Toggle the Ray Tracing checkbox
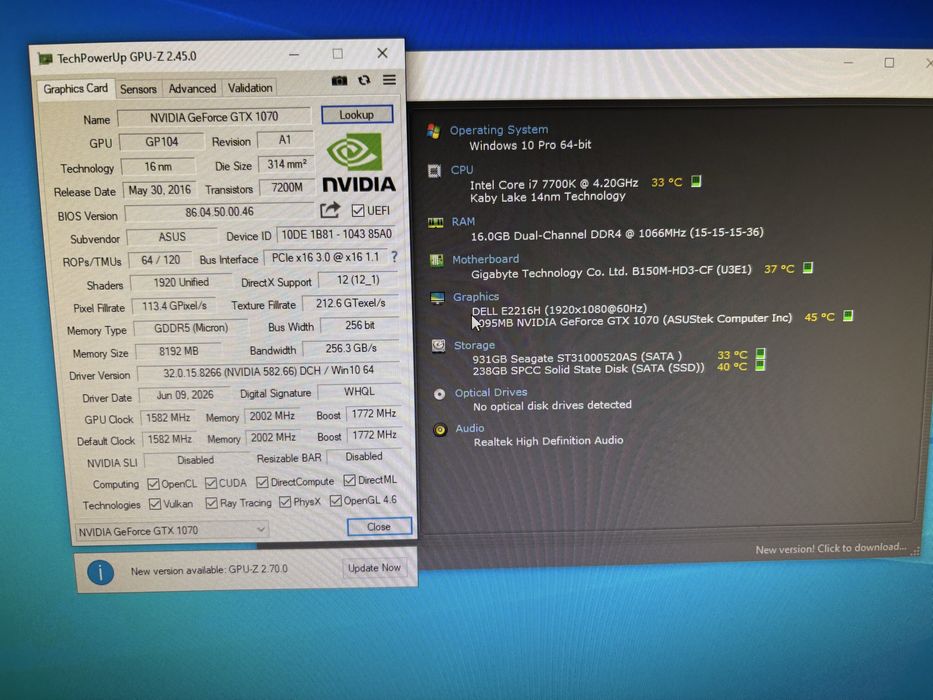This screenshot has width=933, height=700. [211, 503]
